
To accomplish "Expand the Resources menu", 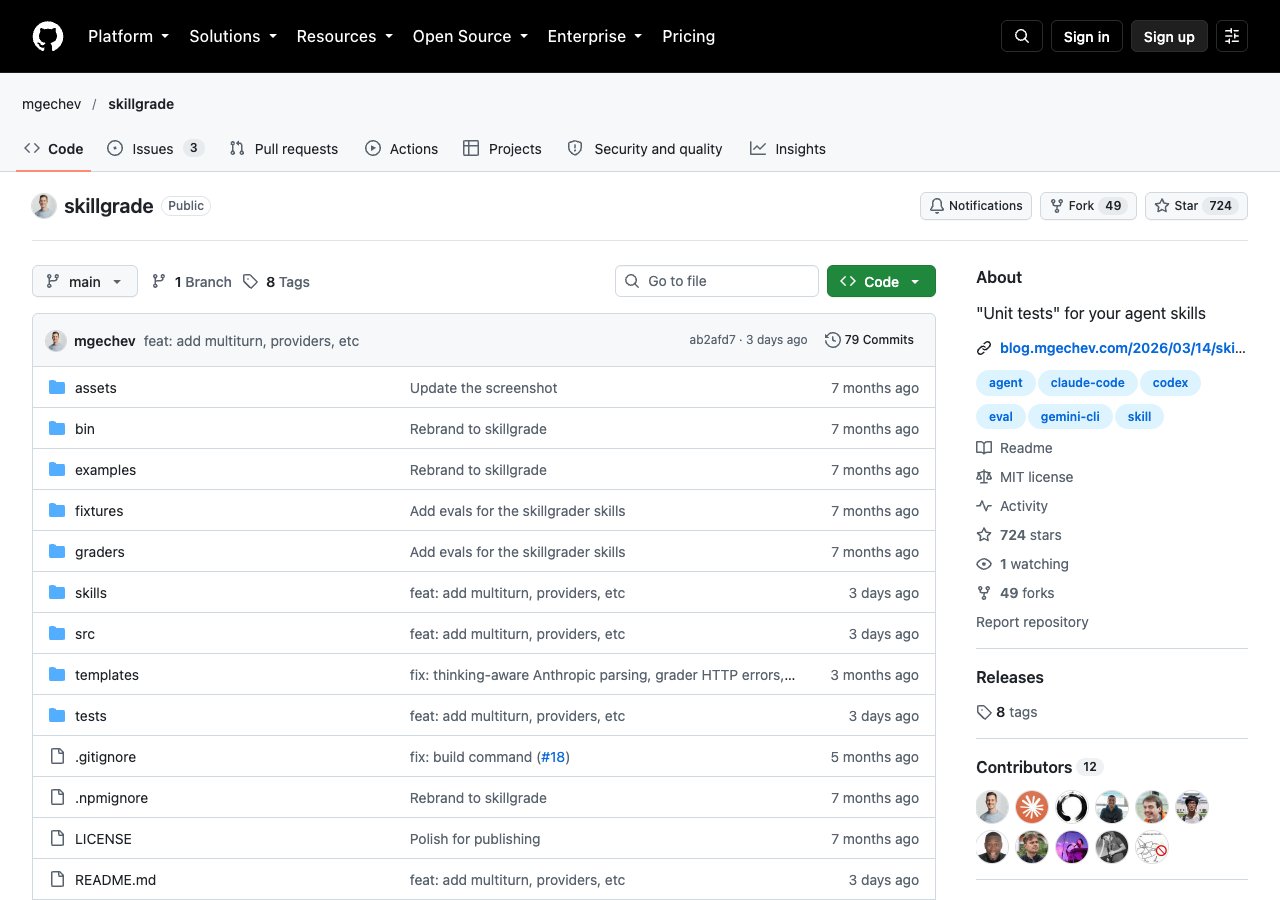I will [344, 36].
